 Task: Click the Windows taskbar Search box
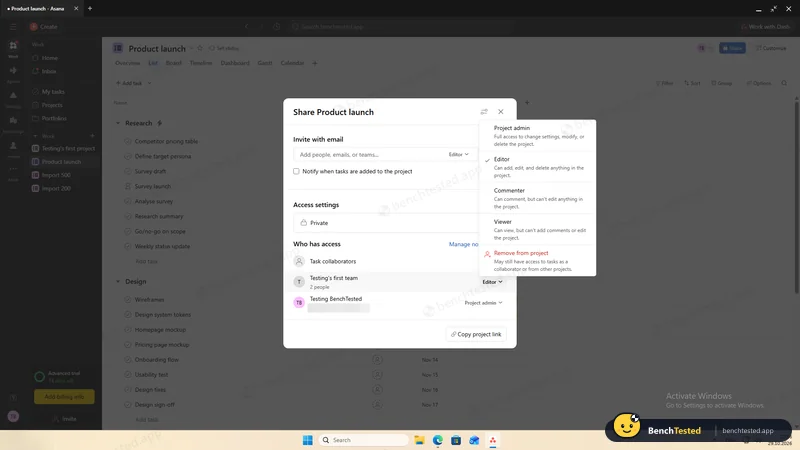click(x=363, y=440)
